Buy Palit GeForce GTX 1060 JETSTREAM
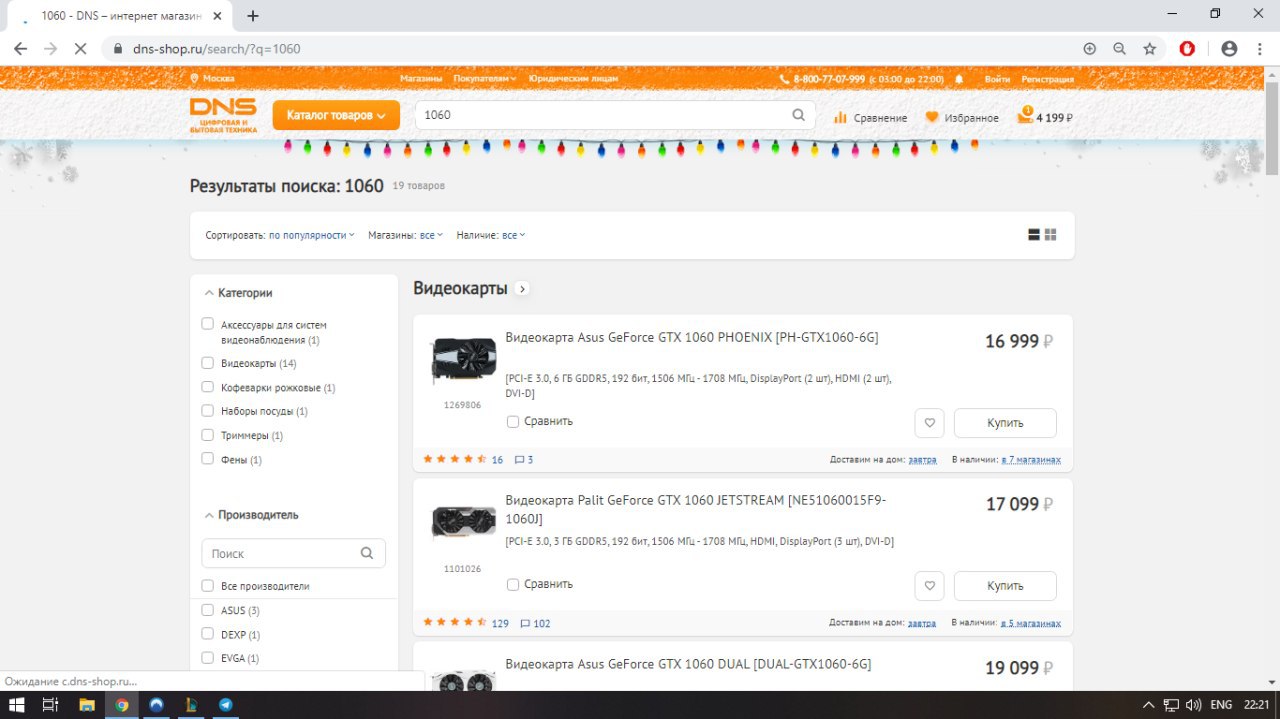Image resolution: width=1280 pixels, height=719 pixels. click(x=1005, y=586)
